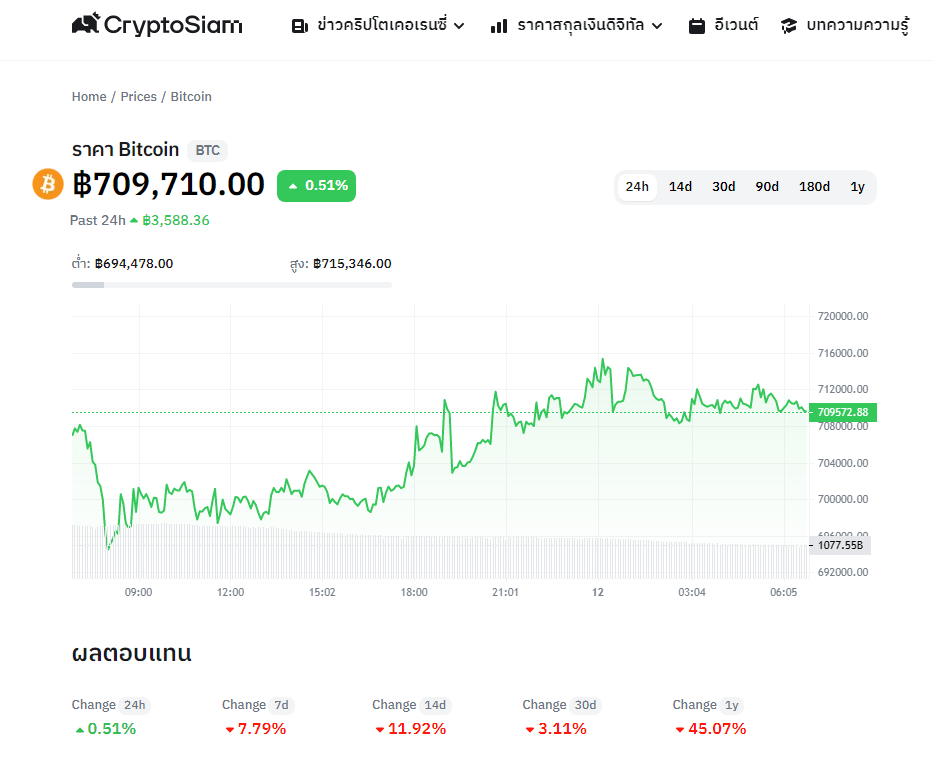Click the 06:05 time axis label
Image resolution: width=932 pixels, height=776 pixels.
pyautogui.click(x=783, y=592)
